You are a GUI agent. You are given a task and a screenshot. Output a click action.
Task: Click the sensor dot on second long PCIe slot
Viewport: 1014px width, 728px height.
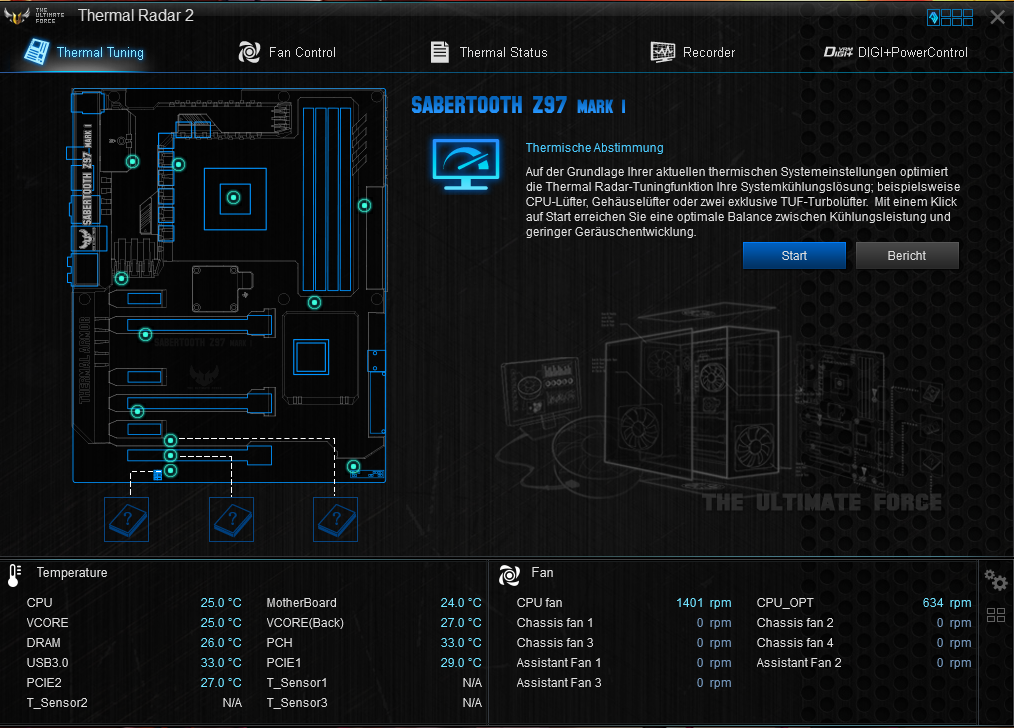tap(137, 411)
